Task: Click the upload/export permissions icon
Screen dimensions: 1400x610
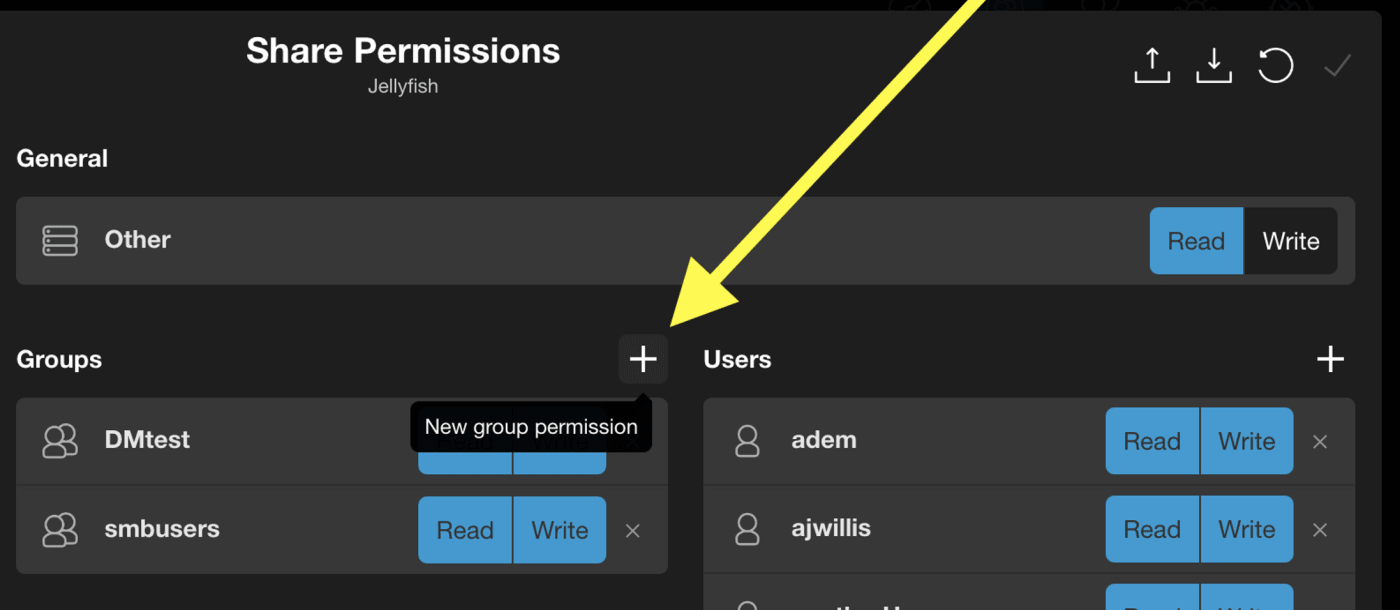Action: click(1152, 66)
